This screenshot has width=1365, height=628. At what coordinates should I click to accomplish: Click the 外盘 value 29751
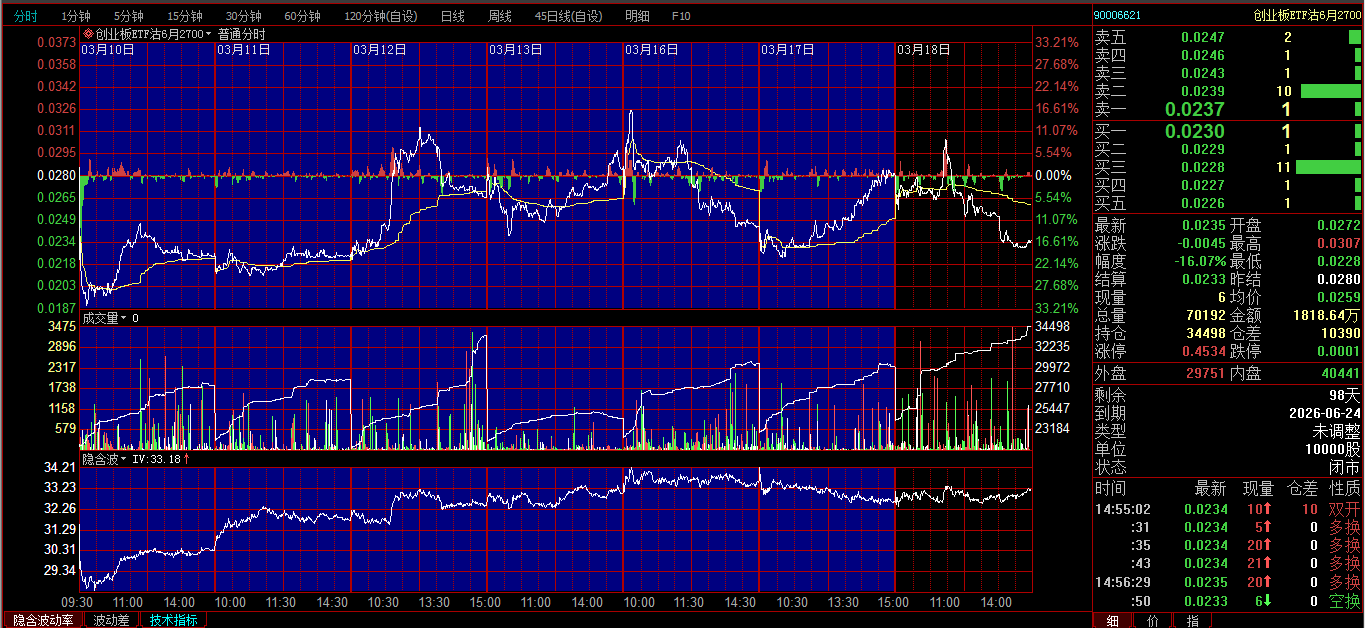[1205, 373]
